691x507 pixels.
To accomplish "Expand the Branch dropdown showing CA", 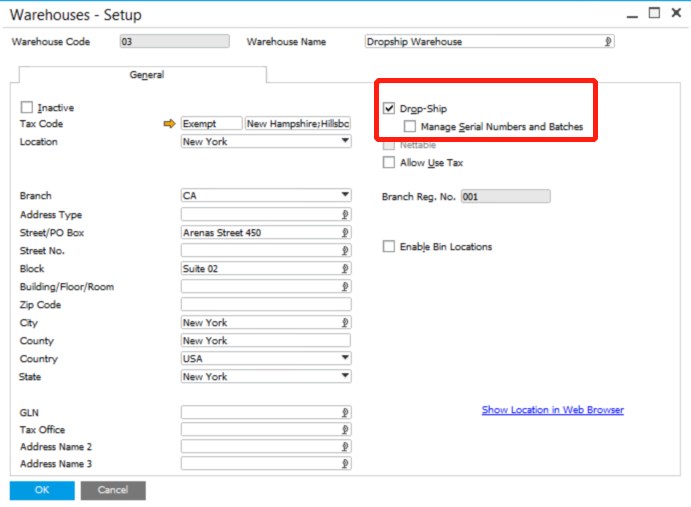I will coord(345,196).
